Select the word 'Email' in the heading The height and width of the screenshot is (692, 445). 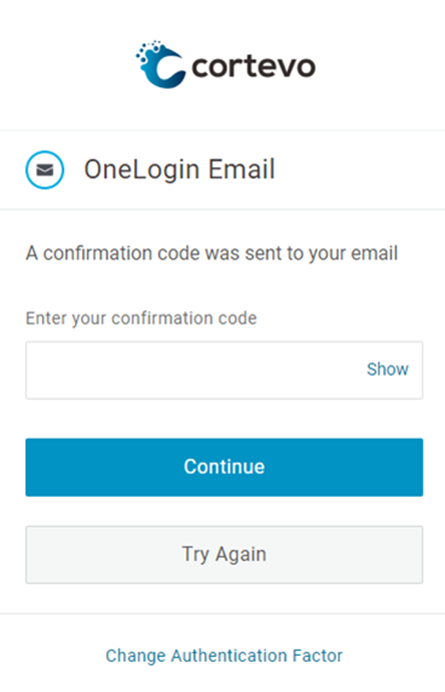point(242,169)
